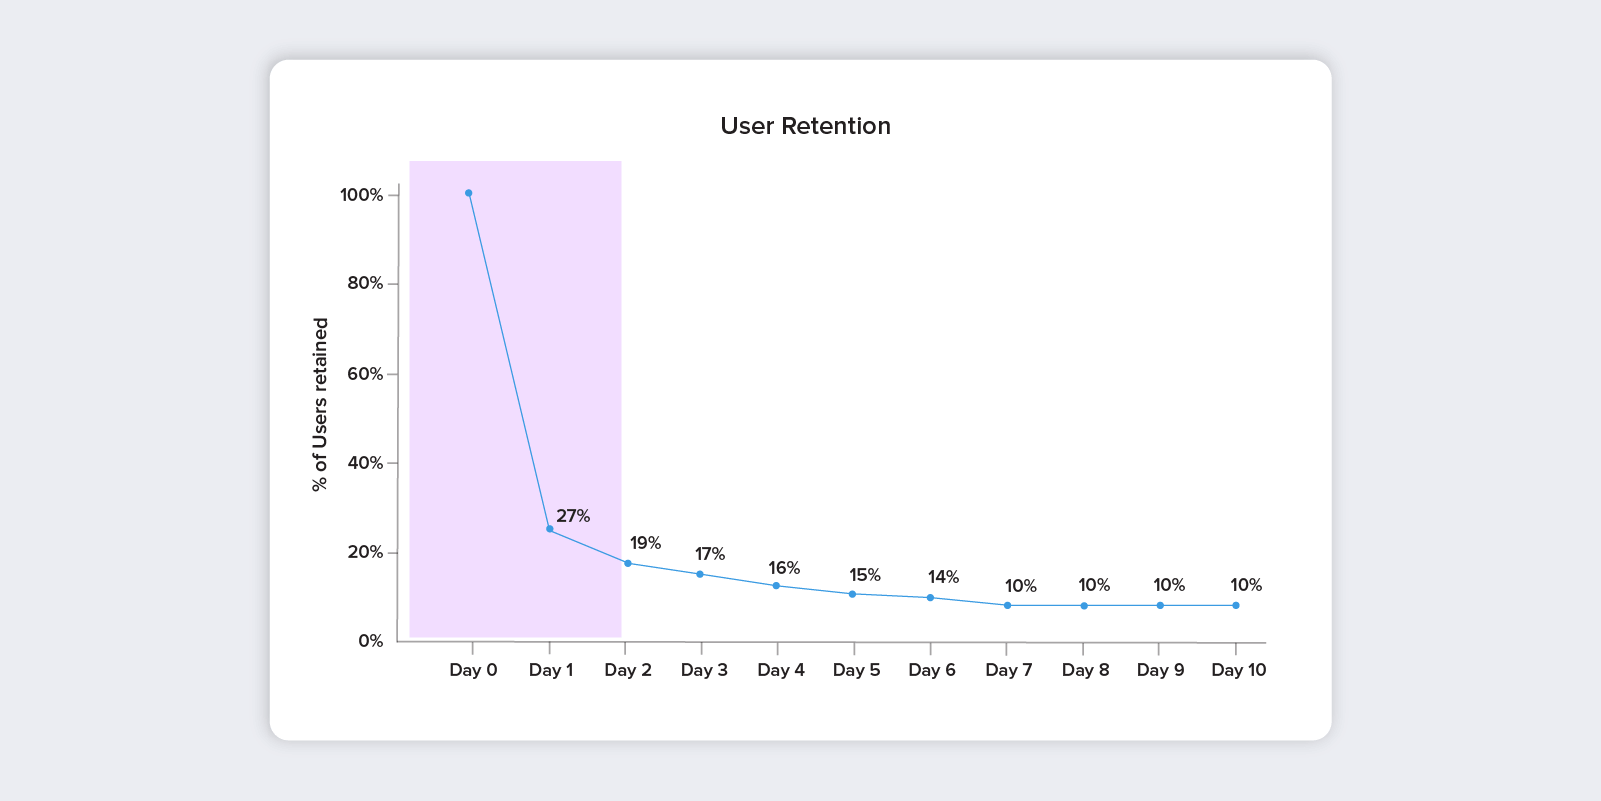
Task: Click the User Retention chart title
Action: (805, 126)
